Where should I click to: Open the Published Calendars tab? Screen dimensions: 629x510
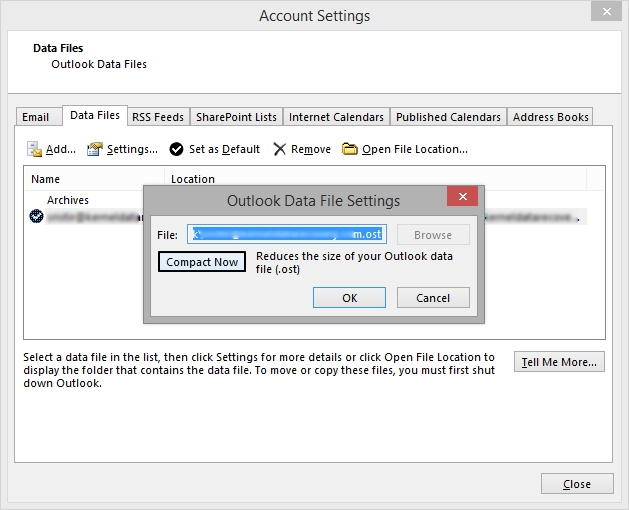click(448, 117)
